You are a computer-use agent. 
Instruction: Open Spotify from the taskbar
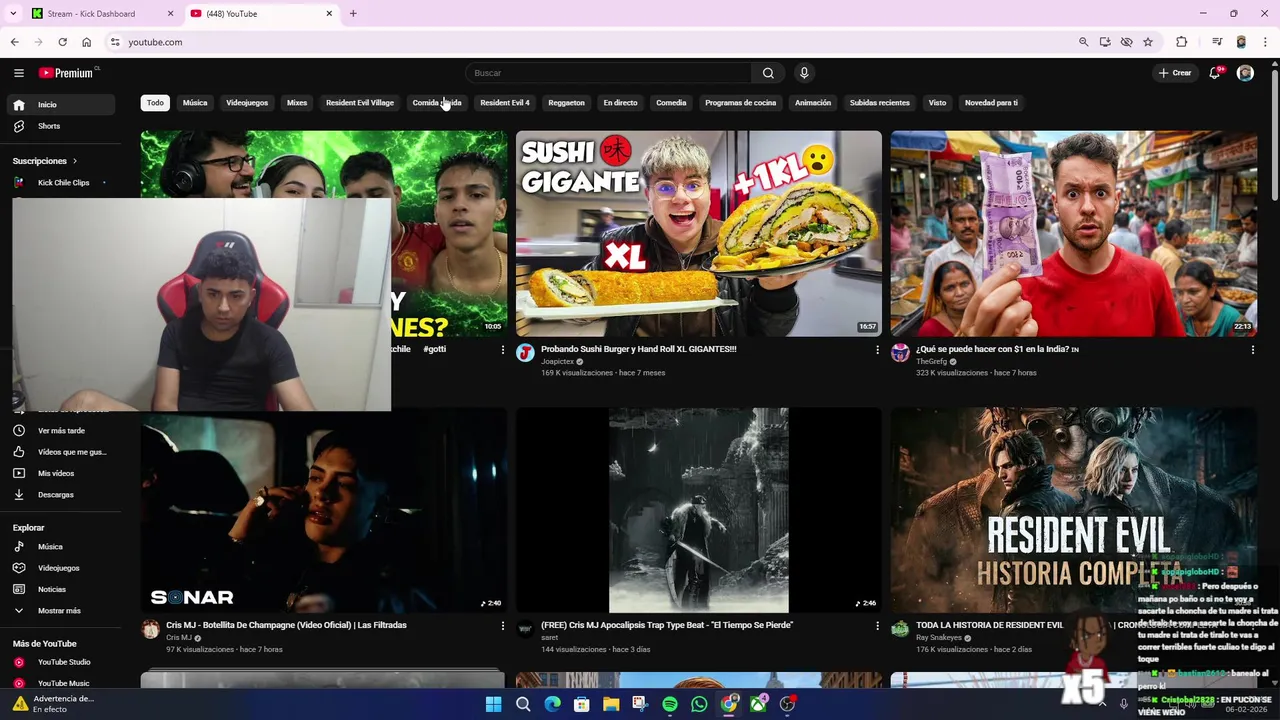670,704
